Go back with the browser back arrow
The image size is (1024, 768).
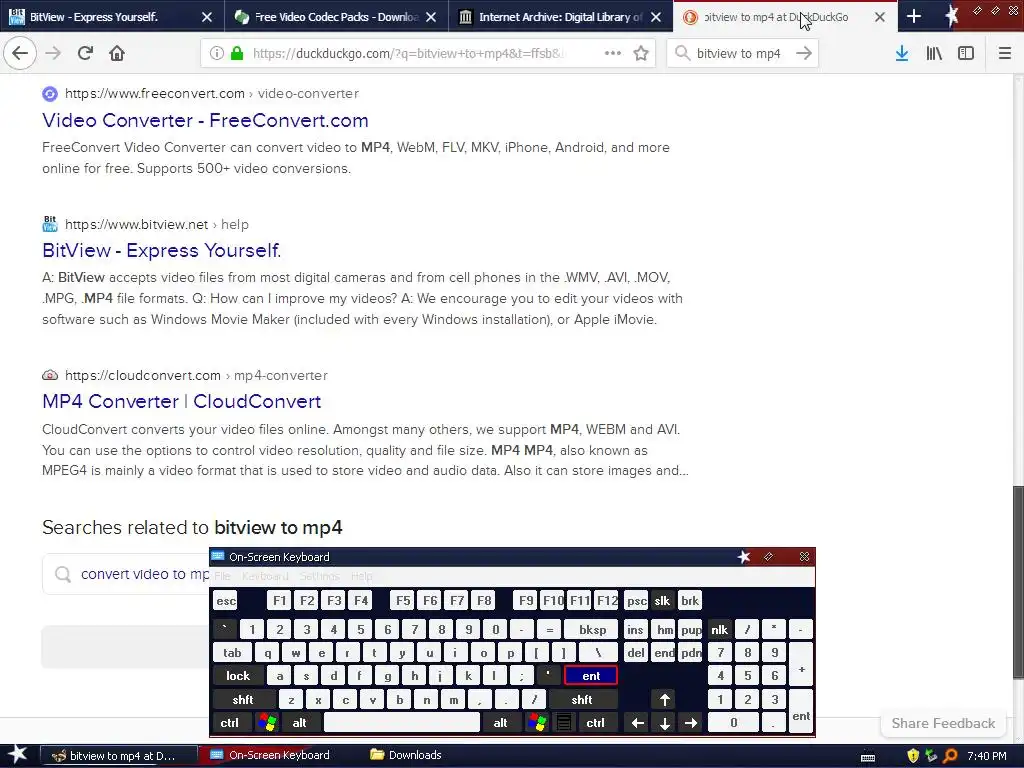(20, 53)
